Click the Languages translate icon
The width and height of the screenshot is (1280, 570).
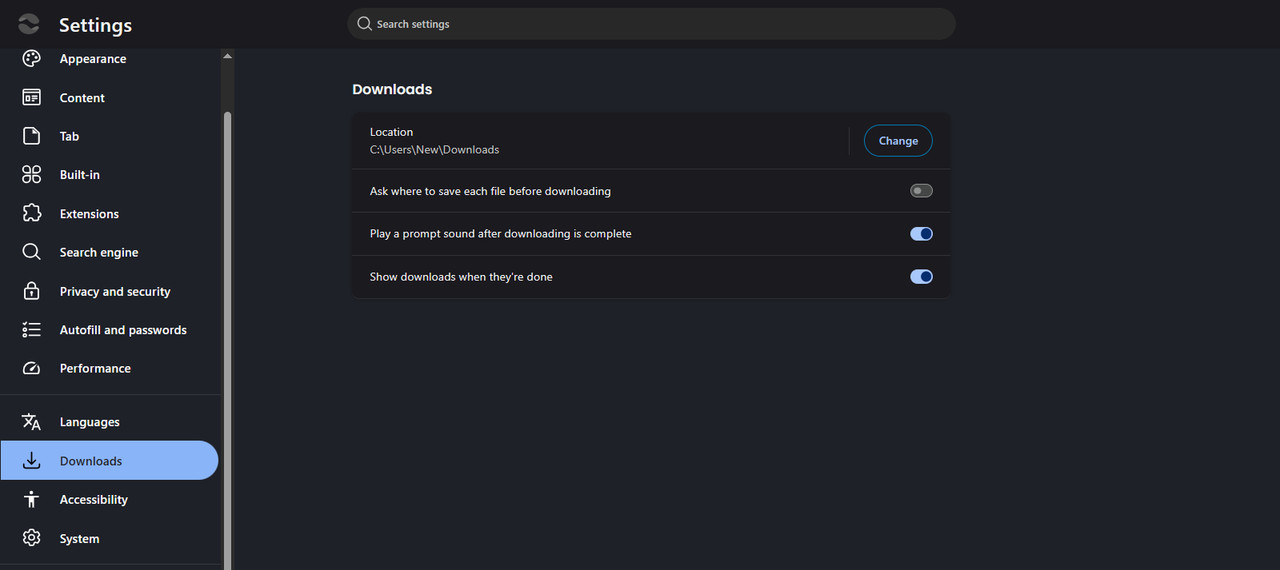[31, 422]
